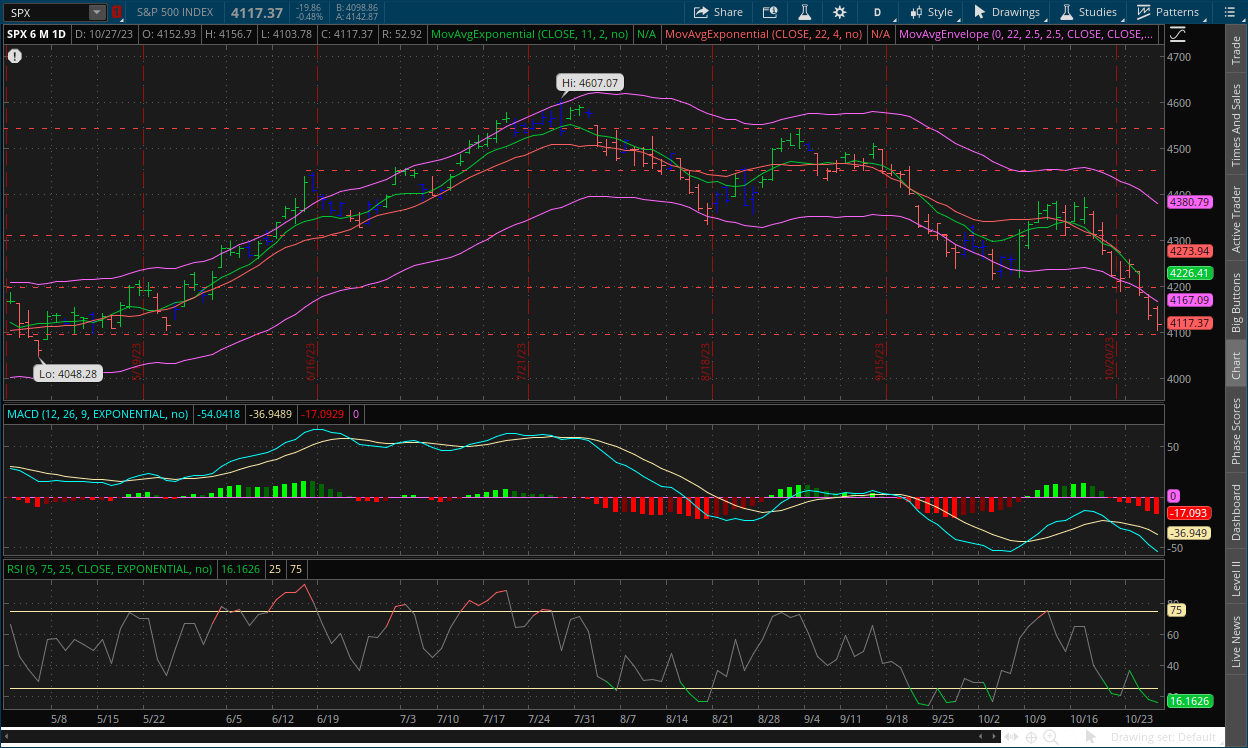Open the Trade side tab
This screenshot has height=748, width=1248.
[1236, 49]
